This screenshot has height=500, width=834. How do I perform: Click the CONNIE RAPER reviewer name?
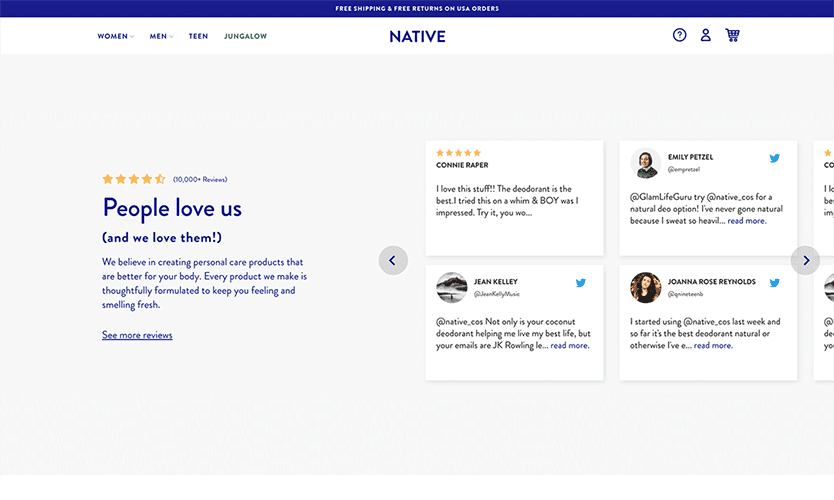click(x=462, y=165)
